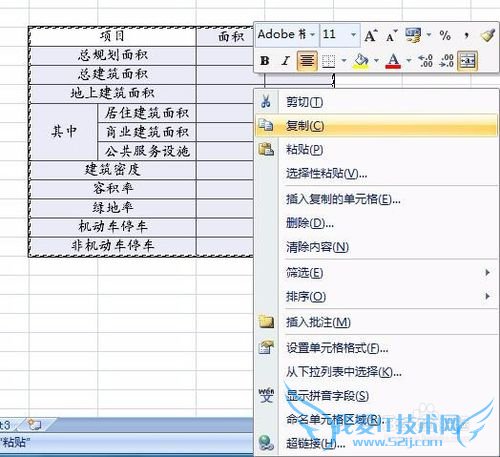Apply accounting number format
This screenshot has width=500, height=457.
pos(413,35)
